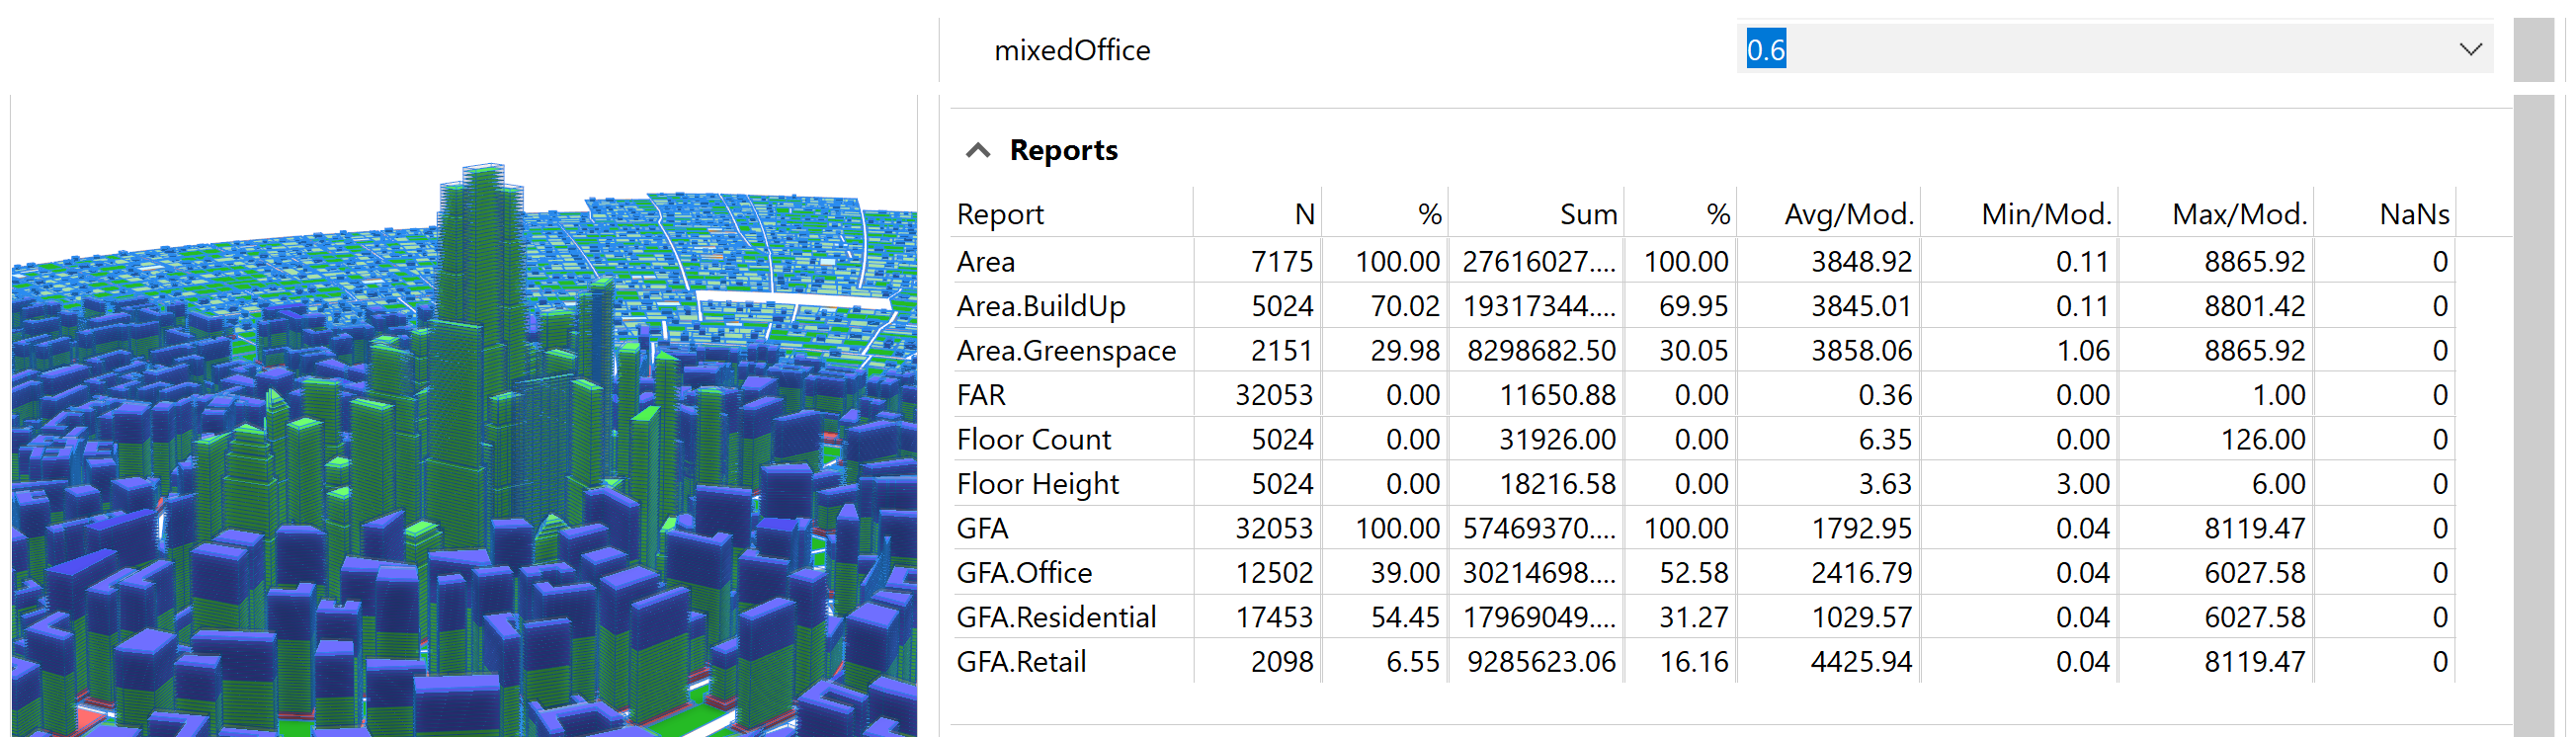Click the Area.BuildUp average 3845.01
The height and width of the screenshot is (737, 2576).
point(1861,306)
